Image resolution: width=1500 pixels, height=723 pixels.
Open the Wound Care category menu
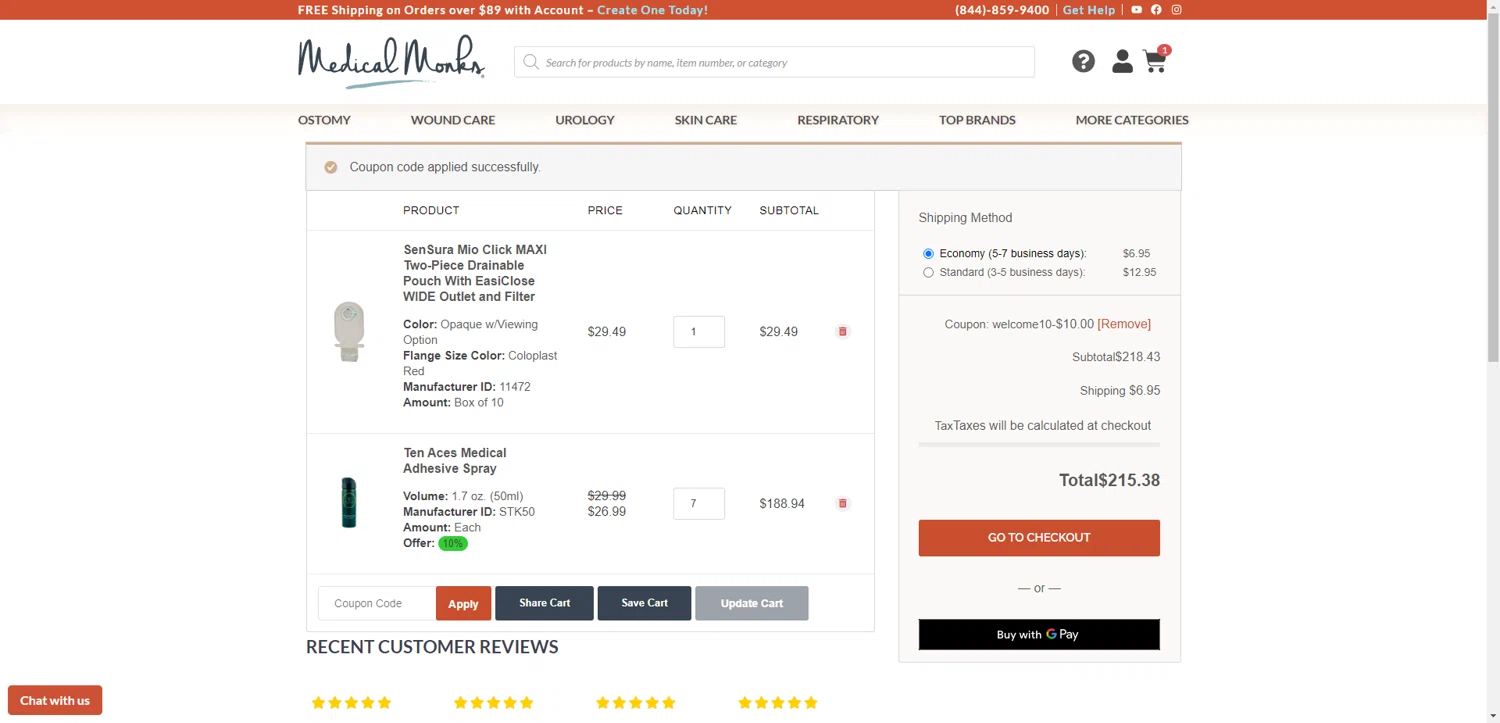453,120
